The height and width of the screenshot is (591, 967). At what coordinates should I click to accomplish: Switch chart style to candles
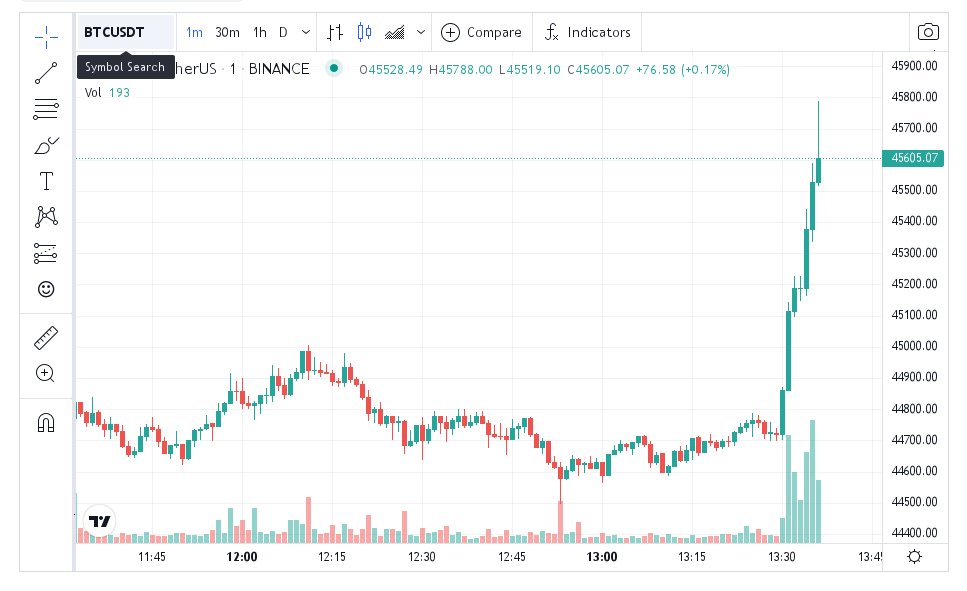pos(364,32)
